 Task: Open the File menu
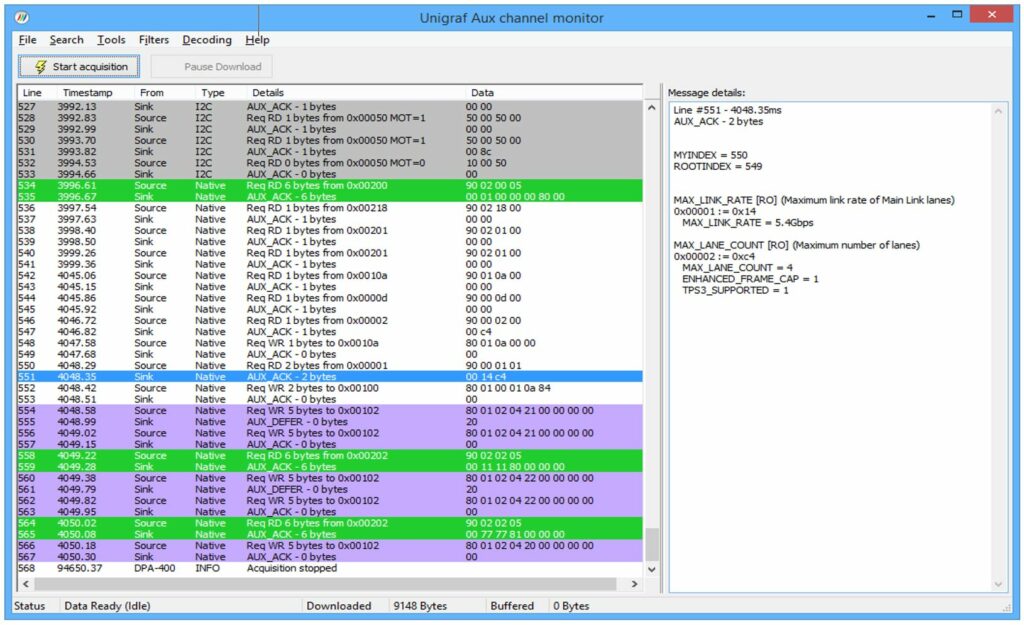click(27, 40)
